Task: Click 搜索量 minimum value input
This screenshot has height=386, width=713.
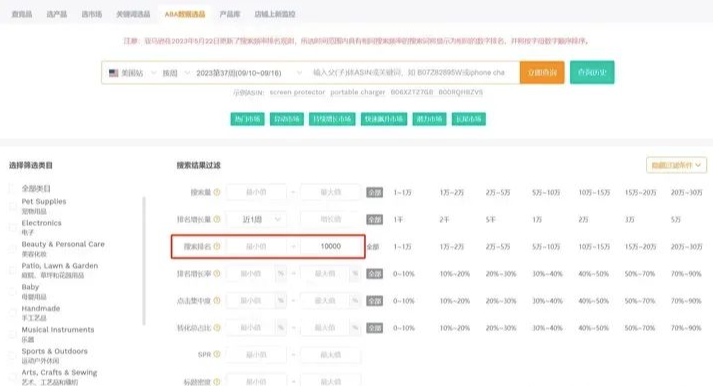Action: point(256,192)
